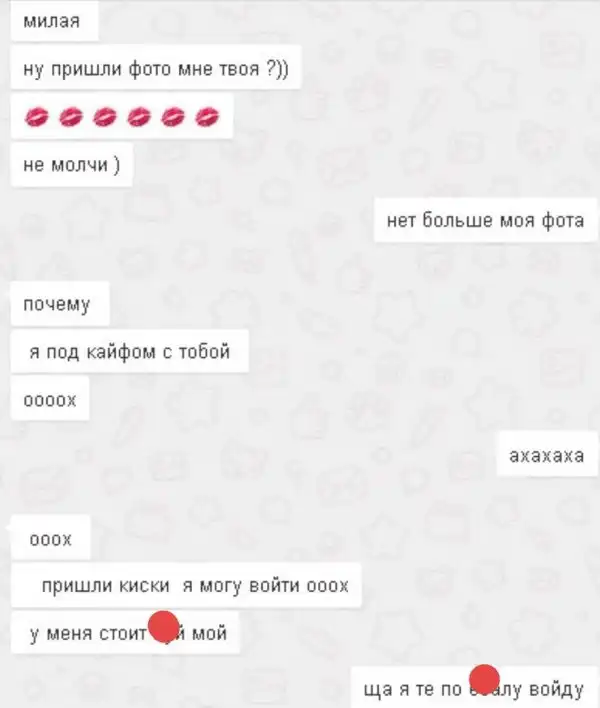Click the chat wallpaper right of "почему"

tap(316, 303)
